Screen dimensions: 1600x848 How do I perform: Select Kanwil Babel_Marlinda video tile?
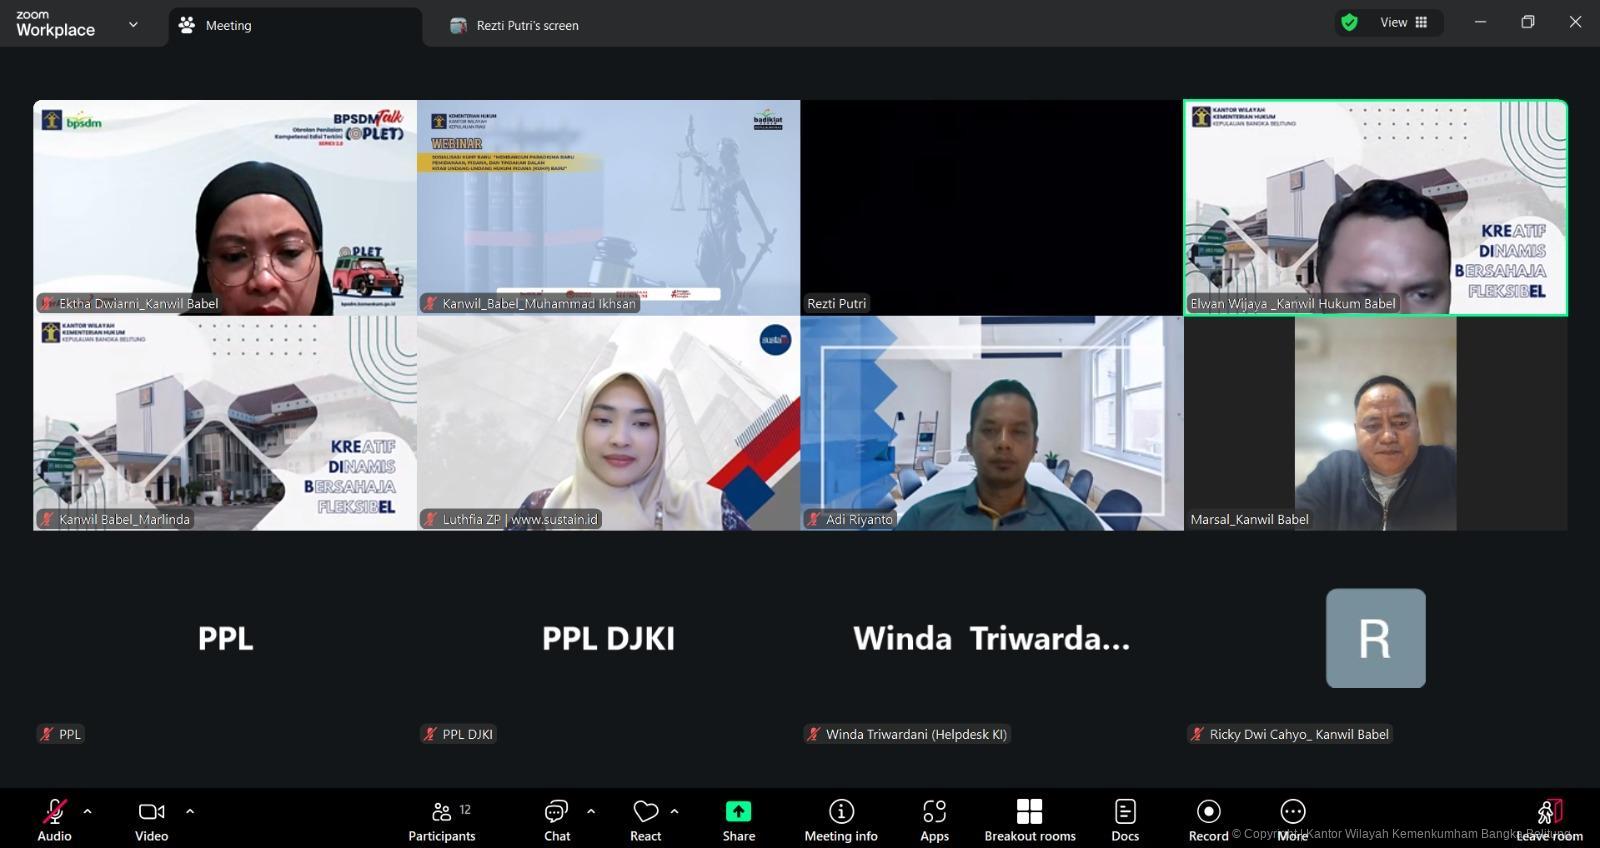coord(225,423)
